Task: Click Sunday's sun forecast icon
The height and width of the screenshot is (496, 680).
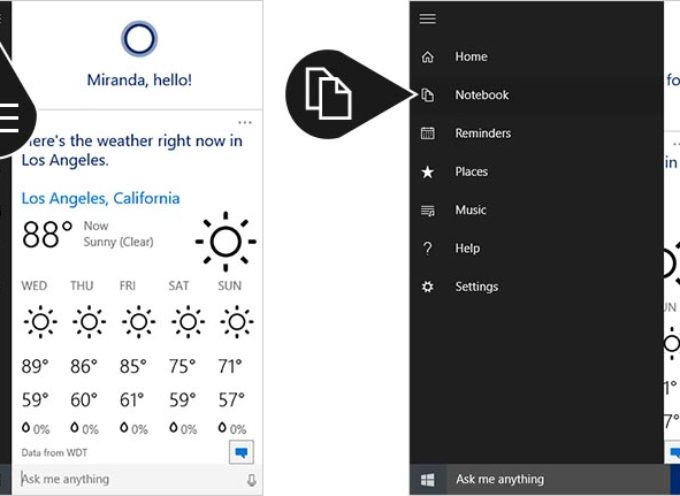Action: [237, 322]
